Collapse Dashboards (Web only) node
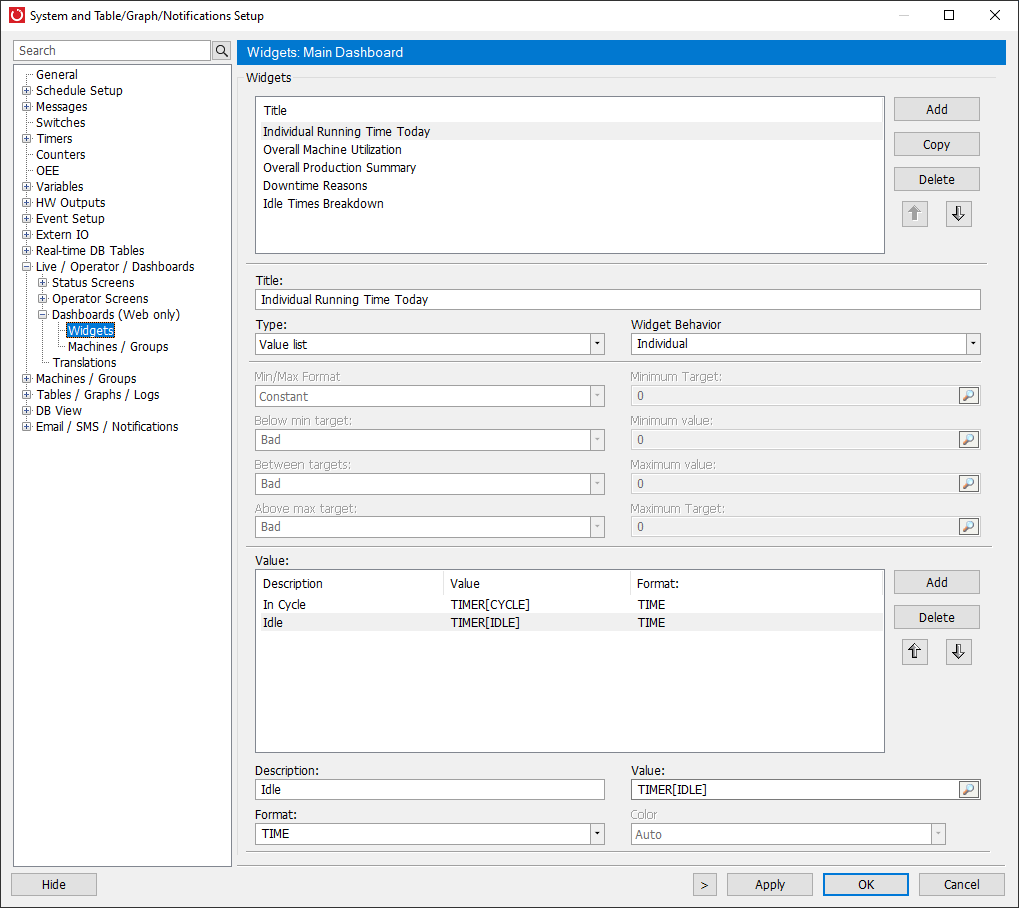This screenshot has width=1019, height=908. [42, 315]
